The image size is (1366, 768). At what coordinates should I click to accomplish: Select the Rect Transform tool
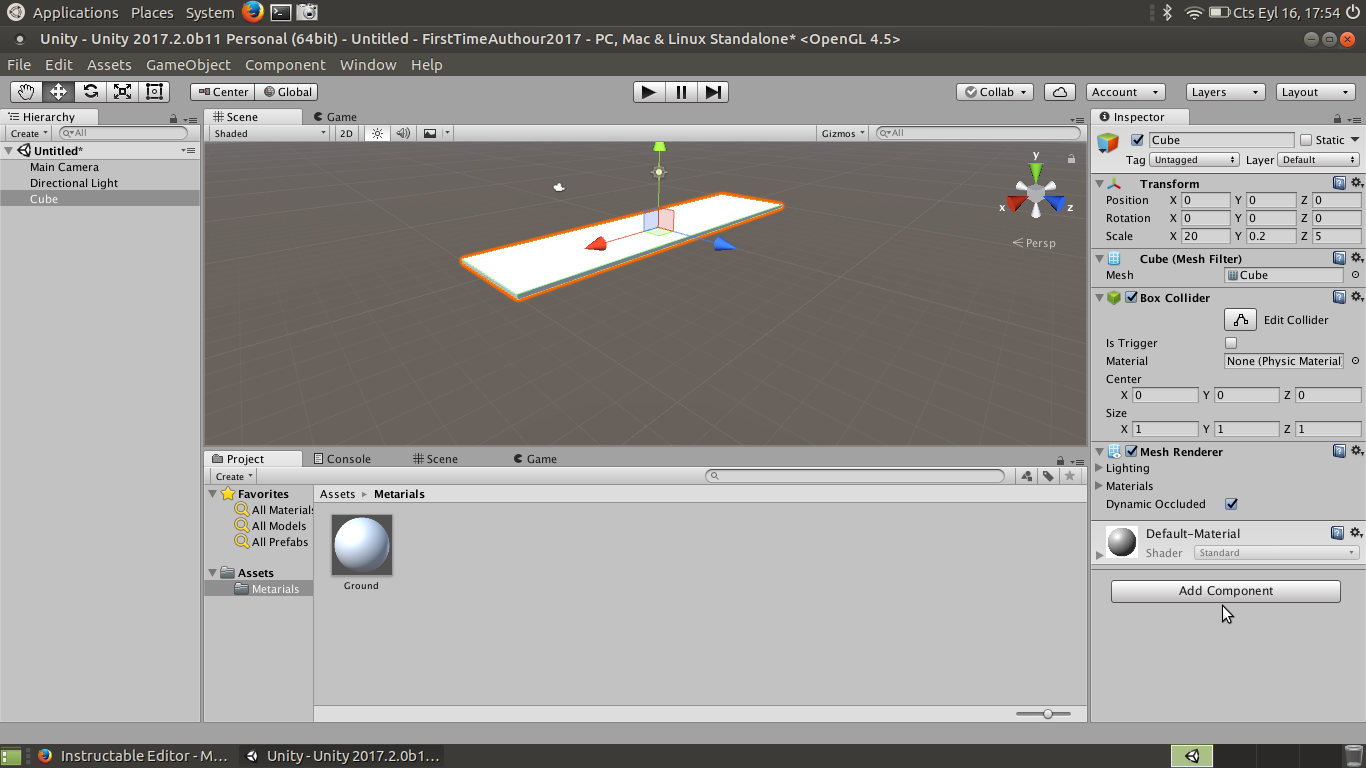tap(155, 92)
